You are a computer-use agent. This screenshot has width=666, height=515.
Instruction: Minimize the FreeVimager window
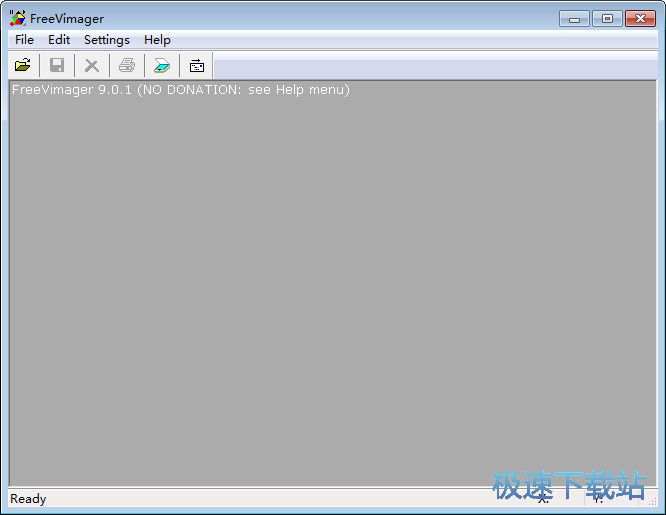(574, 18)
